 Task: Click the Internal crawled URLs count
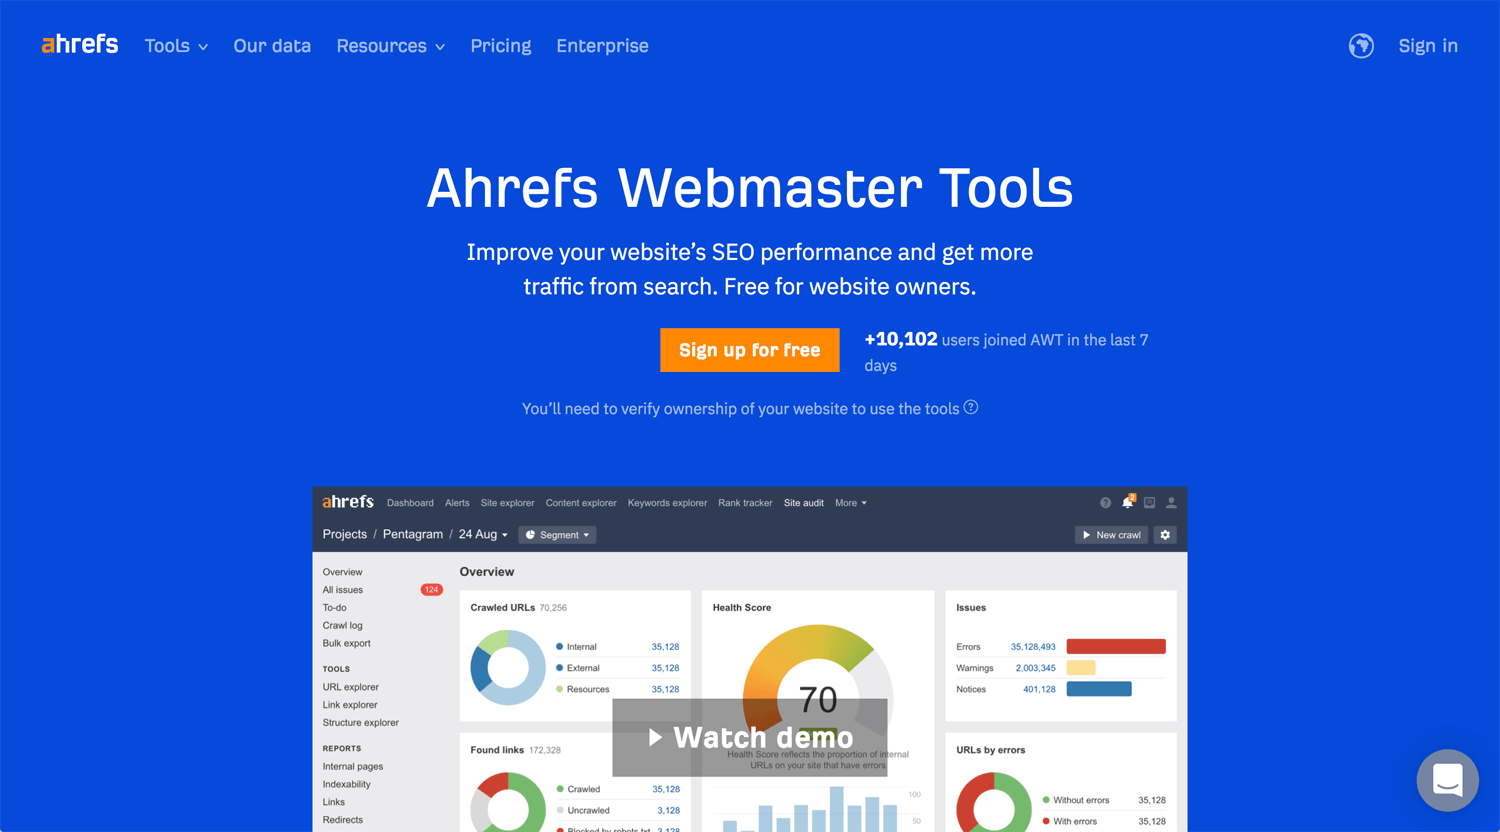coord(665,647)
